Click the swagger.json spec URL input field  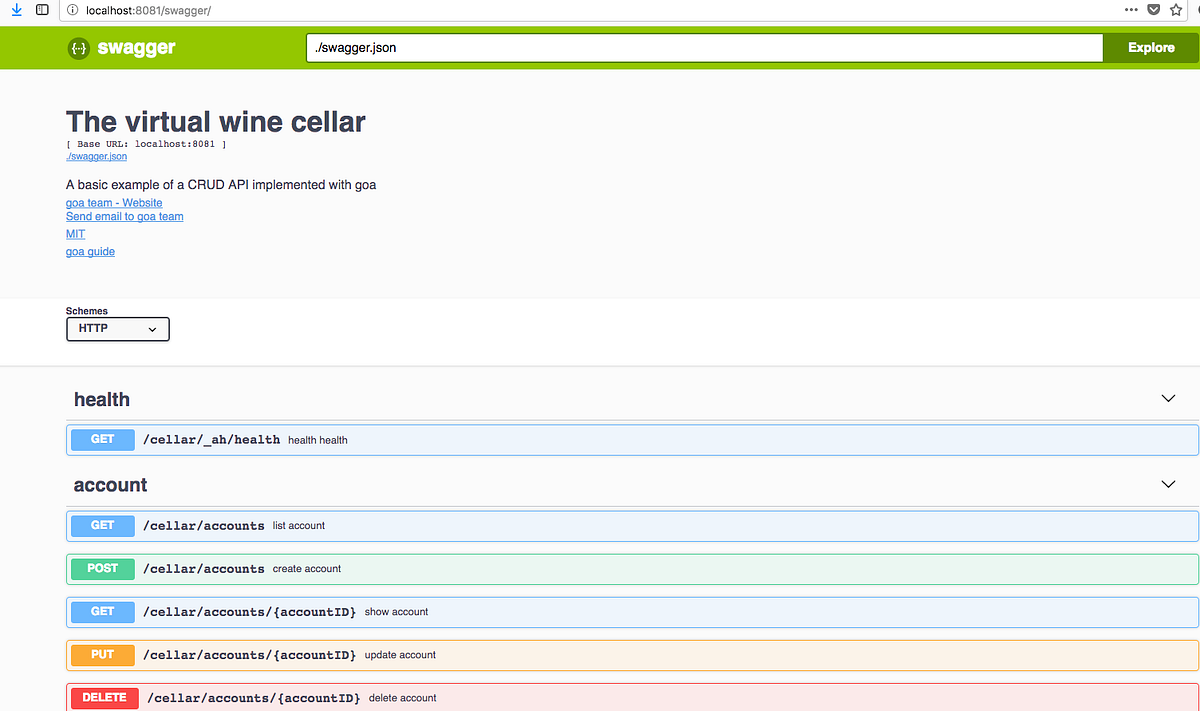700,47
